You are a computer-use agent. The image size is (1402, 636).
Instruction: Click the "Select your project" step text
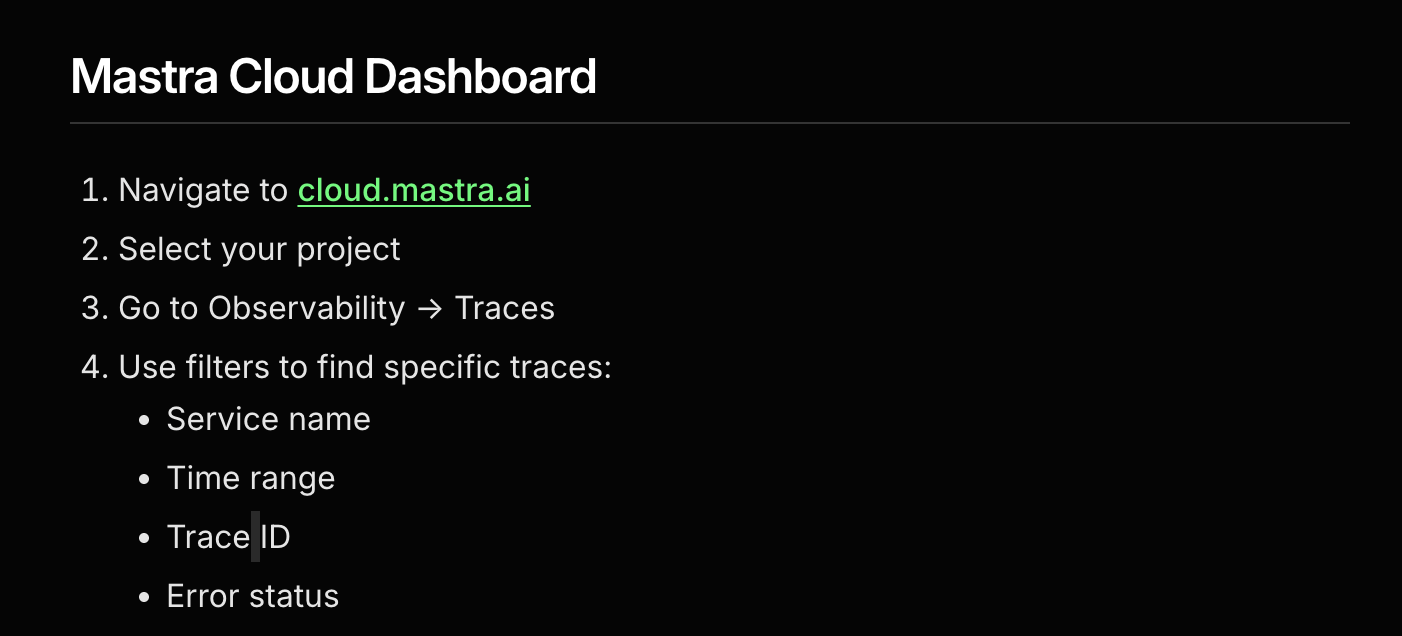[259, 249]
